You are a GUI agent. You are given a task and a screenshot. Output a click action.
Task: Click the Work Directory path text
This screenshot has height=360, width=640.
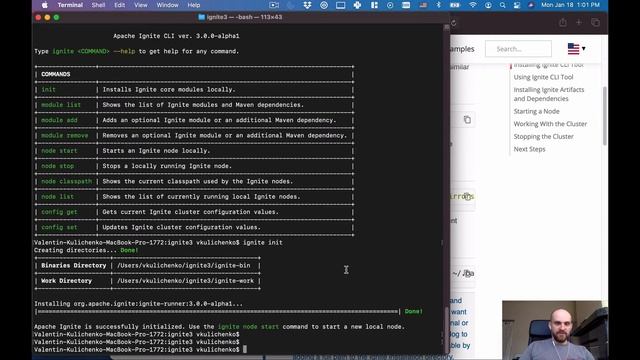click(185, 281)
